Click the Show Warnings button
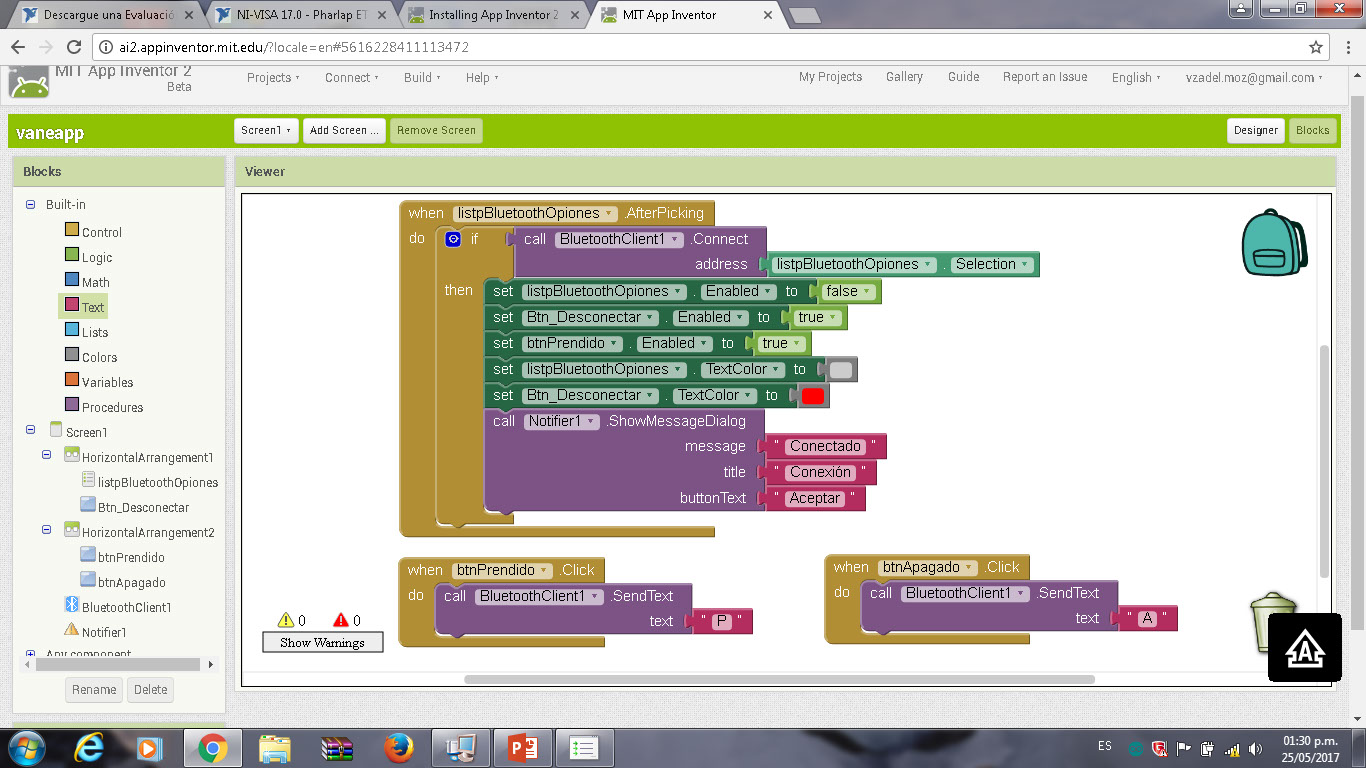 322,642
